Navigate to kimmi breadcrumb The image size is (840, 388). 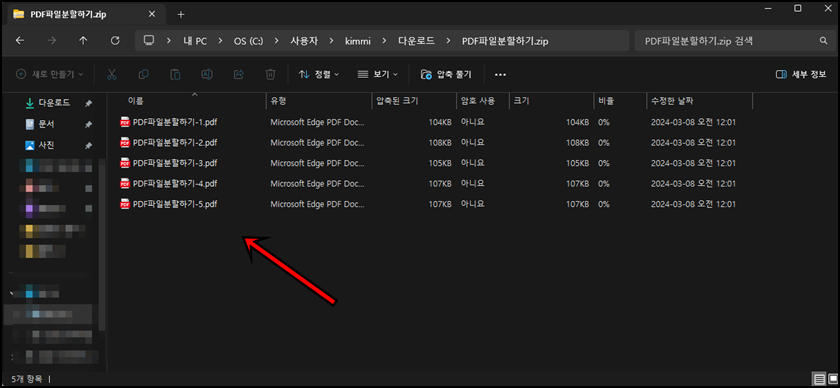358,41
